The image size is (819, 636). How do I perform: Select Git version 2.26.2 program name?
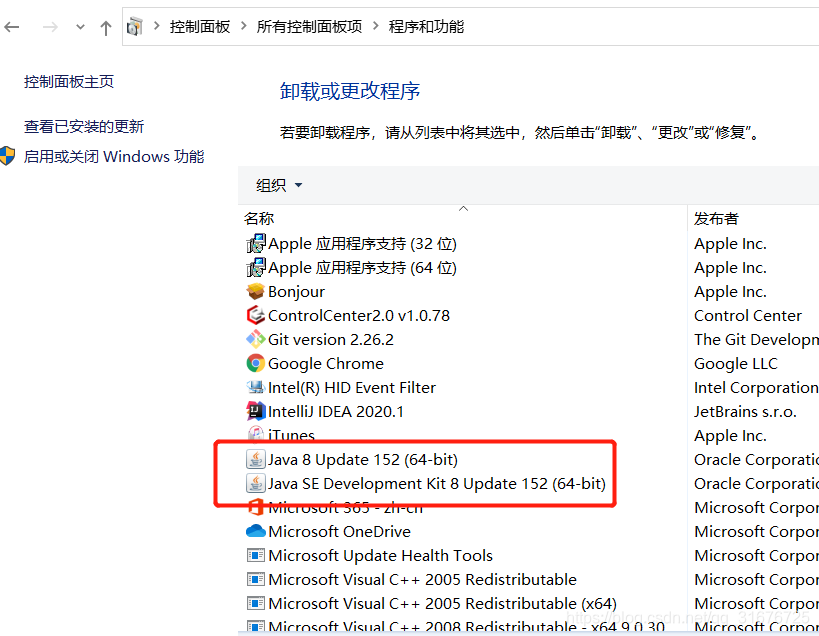331,339
